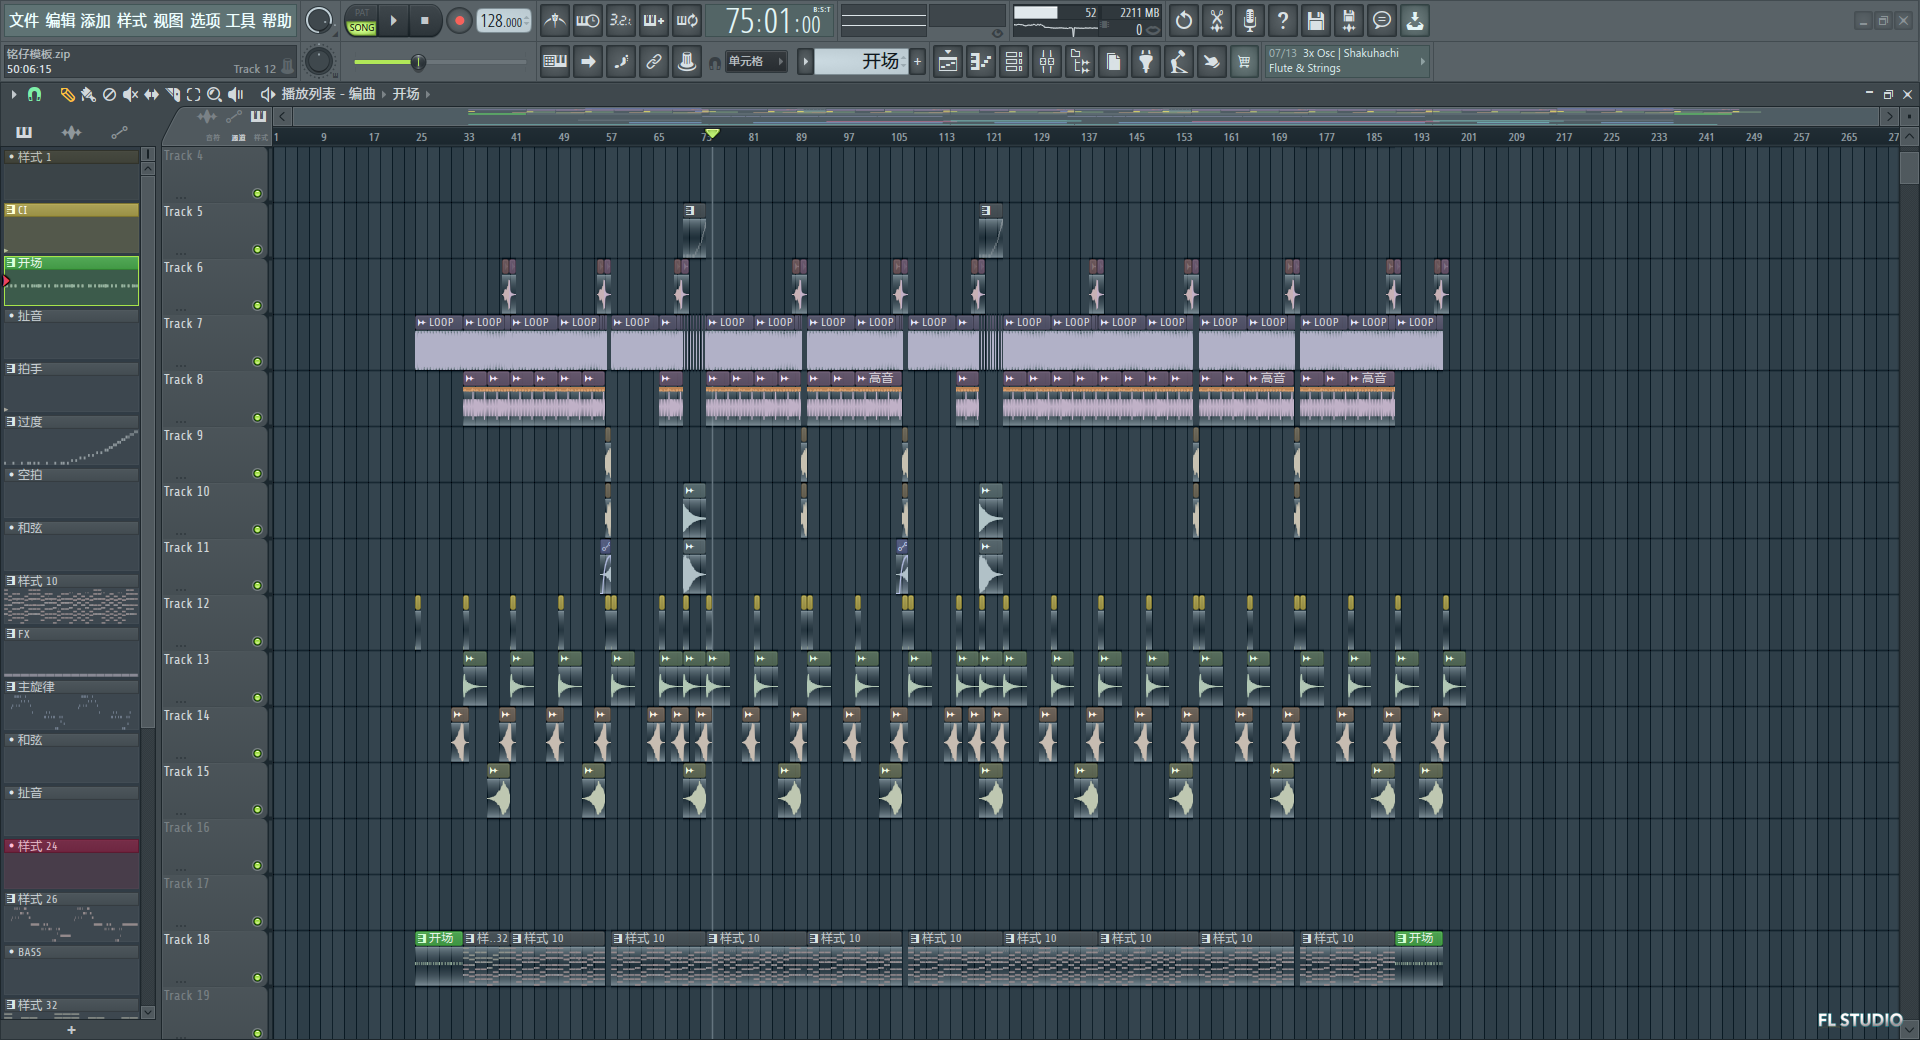Open the 单元格 snap dropdown
The height and width of the screenshot is (1040, 1920).
pyautogui.click(x=756, y=62)
